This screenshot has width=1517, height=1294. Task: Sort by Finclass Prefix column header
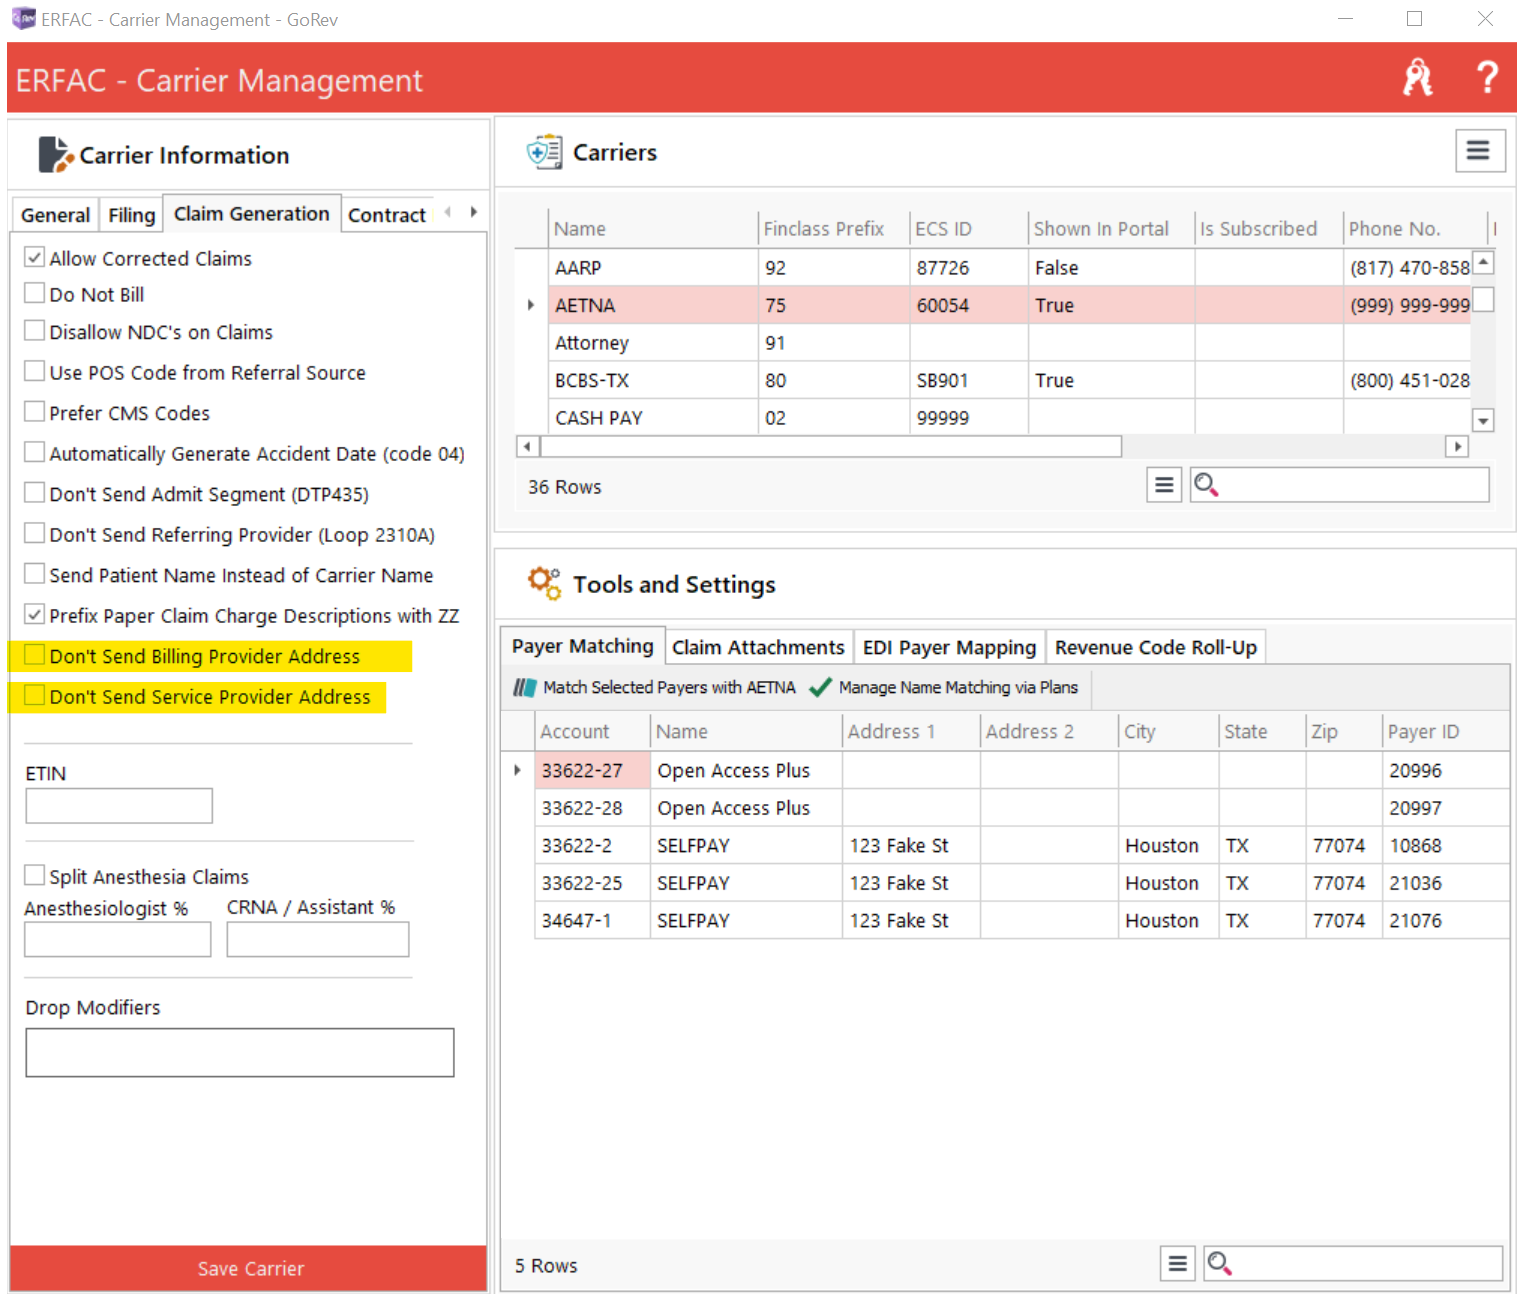pos(833,228)
